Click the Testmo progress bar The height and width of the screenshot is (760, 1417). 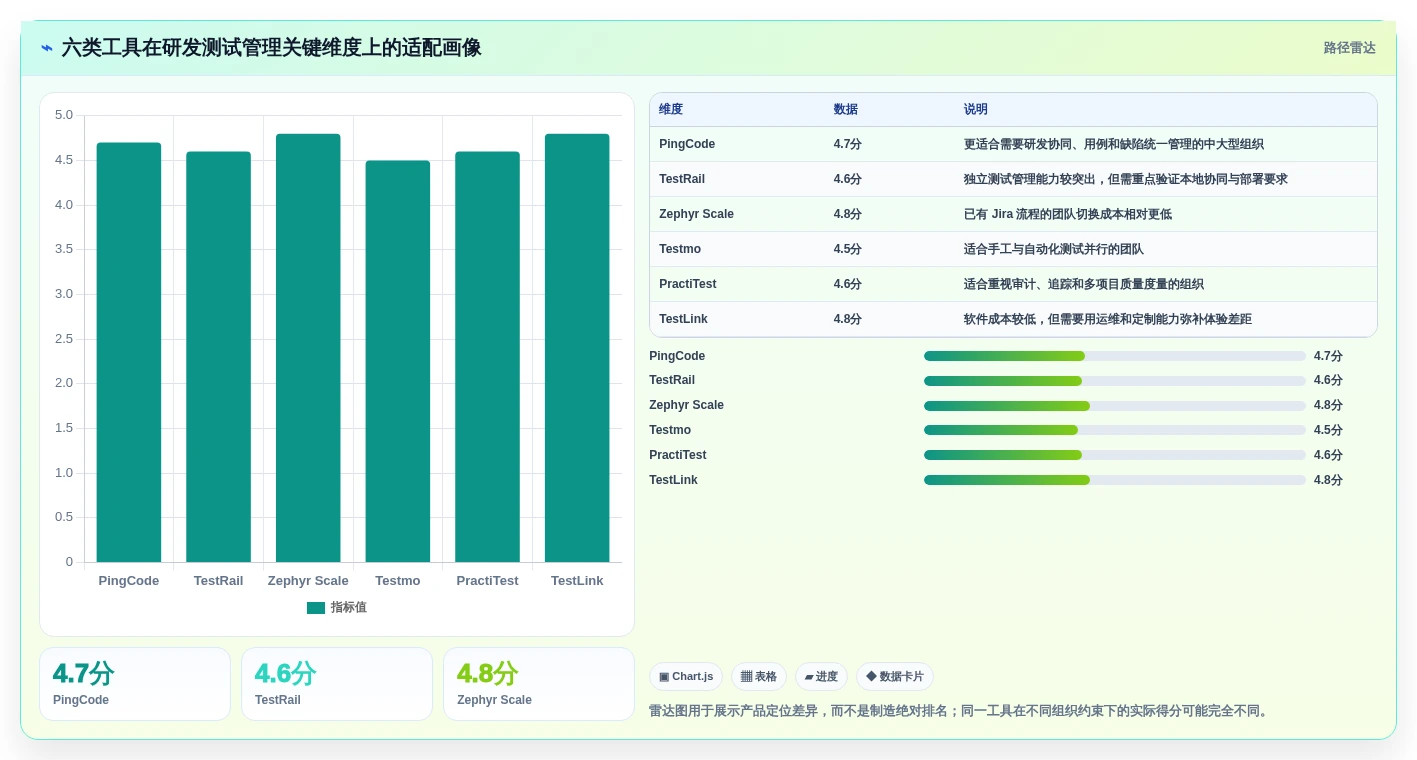click(1115, 430)
